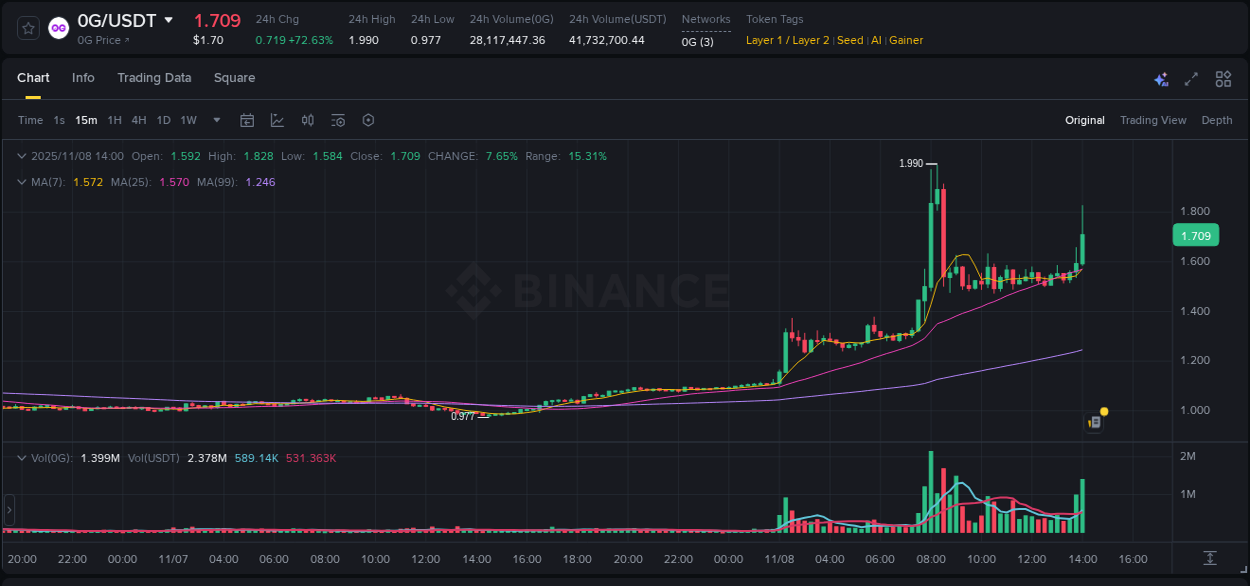Toggle the favorite star for 0G/USDT
This screenshot has width=1250, height=586.
[27, 27]
